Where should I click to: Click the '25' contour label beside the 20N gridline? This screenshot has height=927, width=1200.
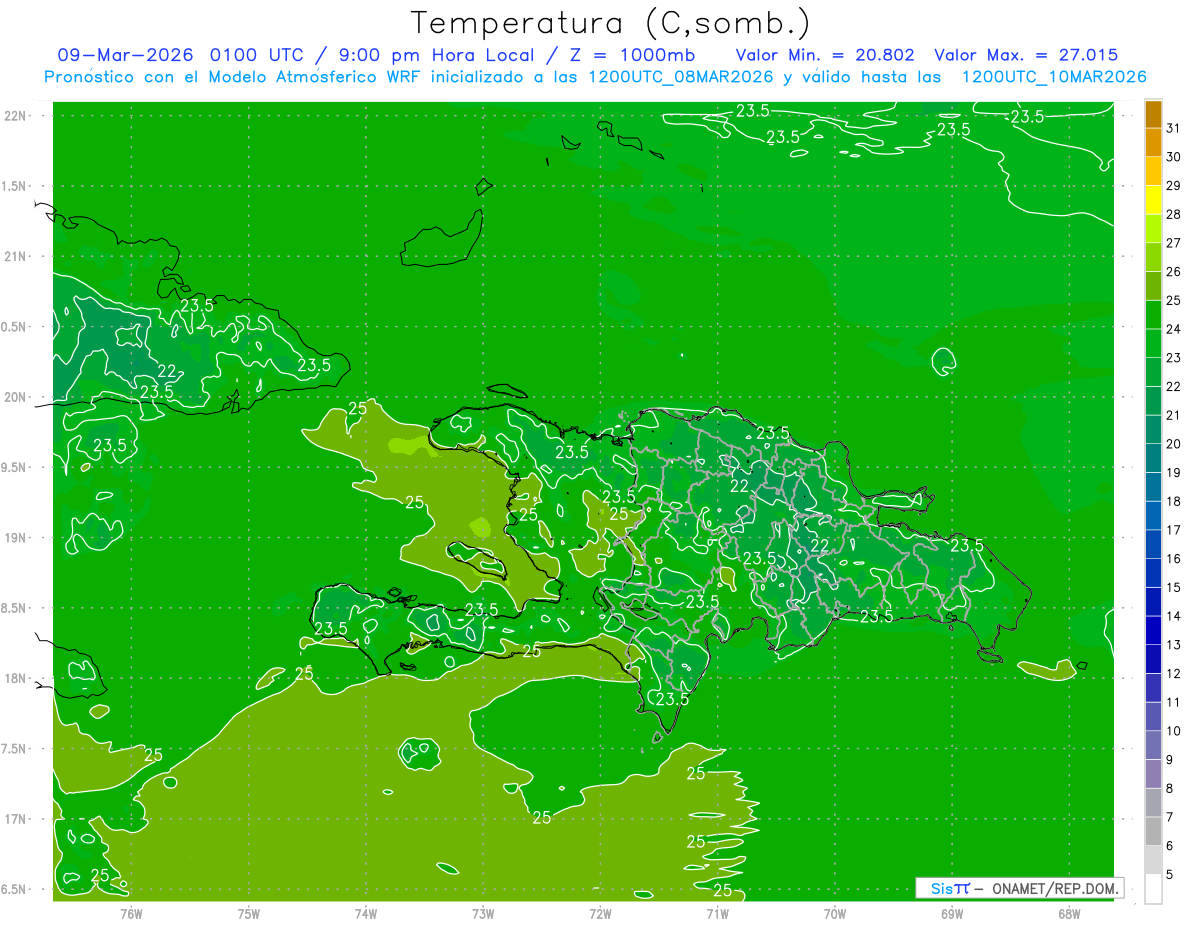357,407
